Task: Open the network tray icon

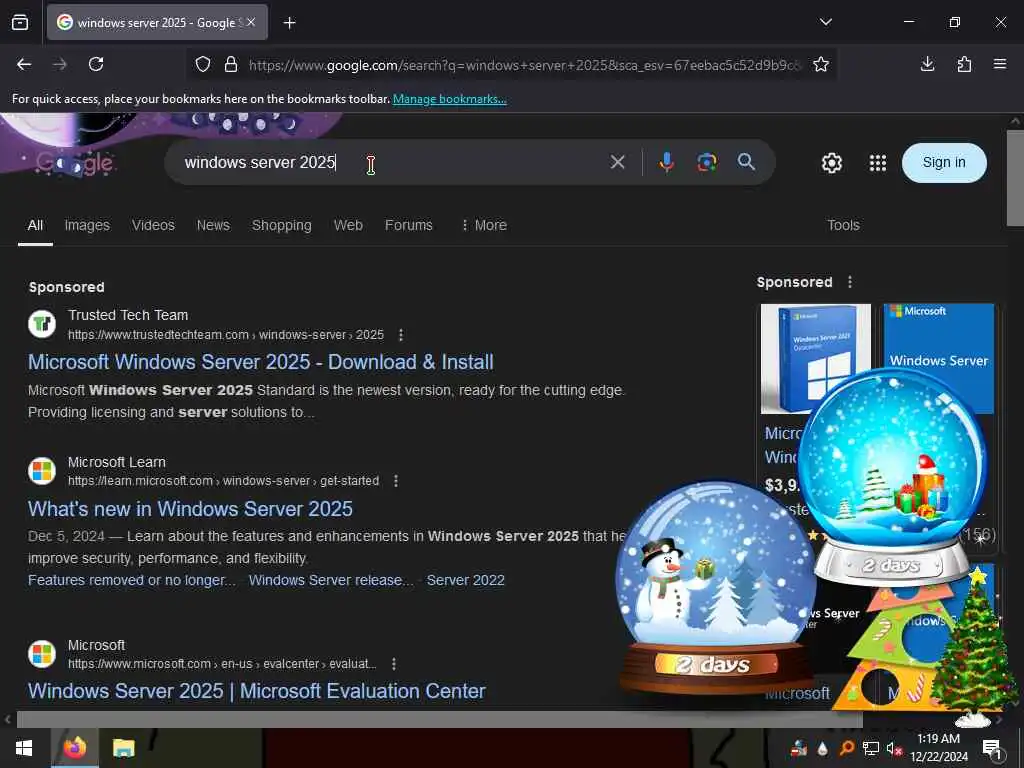Action: [x=871, y=748]
